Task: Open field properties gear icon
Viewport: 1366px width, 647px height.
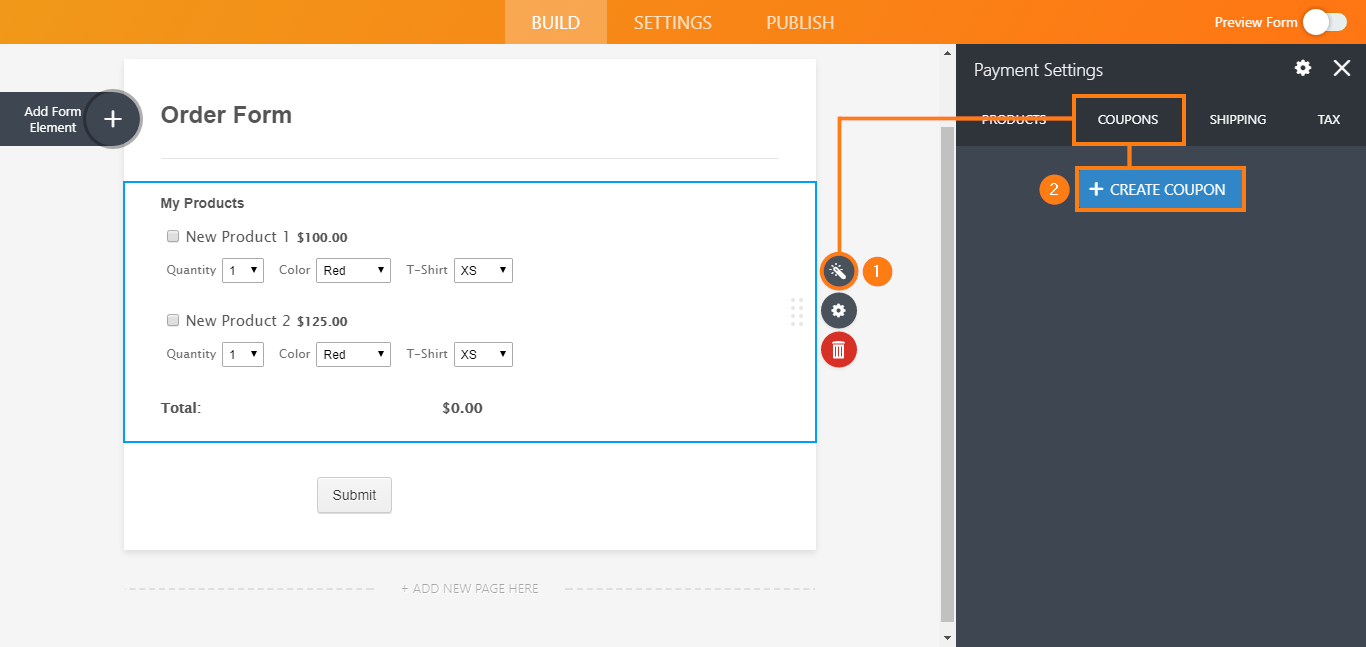Action: [838, 311]
